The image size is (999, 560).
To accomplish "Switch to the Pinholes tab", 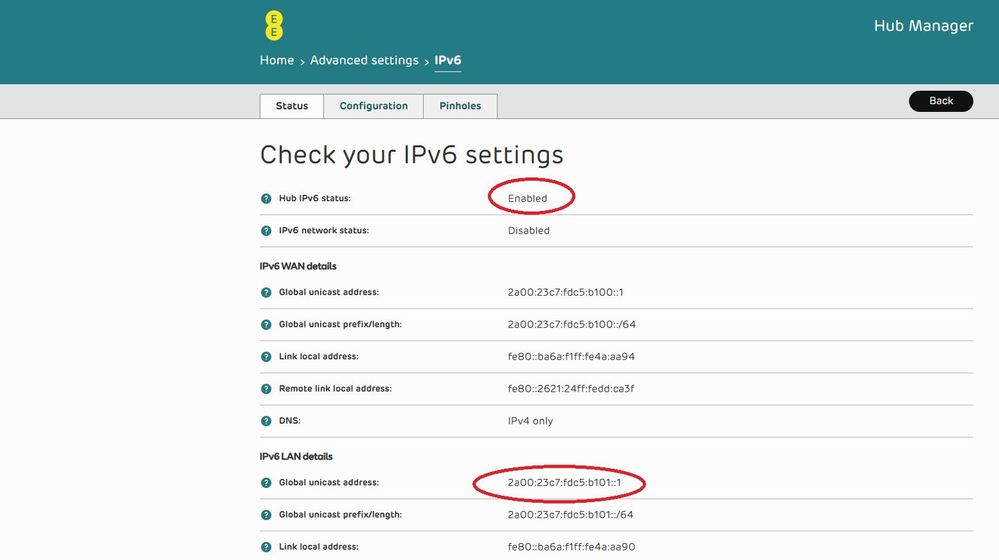I will coord(460,106).
